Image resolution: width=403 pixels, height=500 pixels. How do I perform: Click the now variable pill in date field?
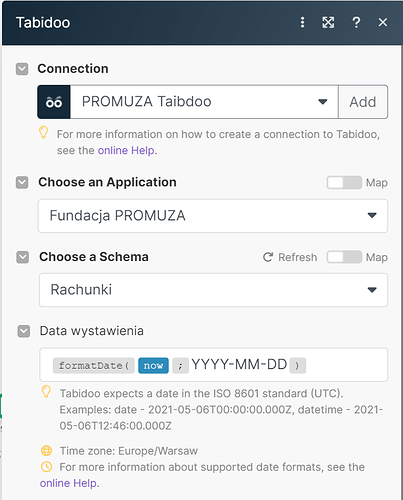point(153,366)
